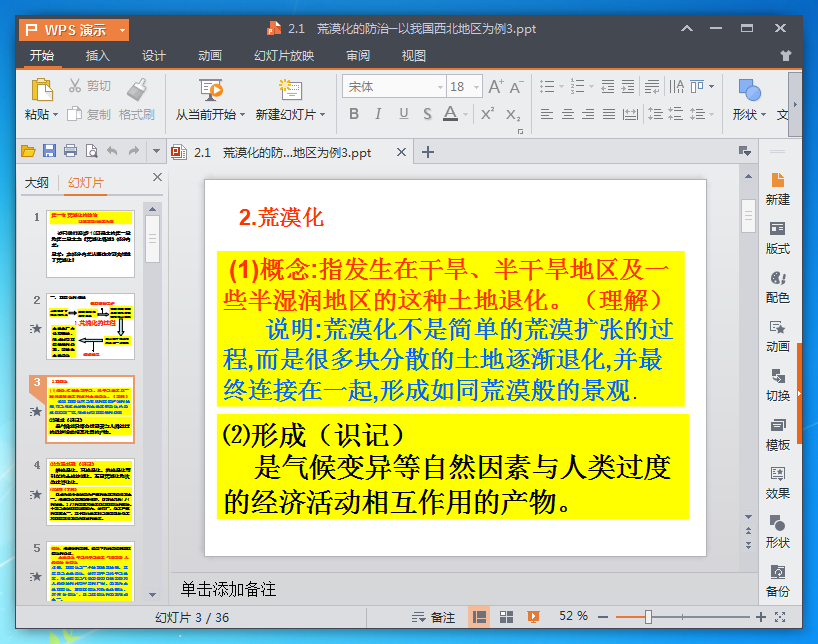Save the presentation with disk icon
The height and width of the screenshot is (644, 818).
pos(49,151)
